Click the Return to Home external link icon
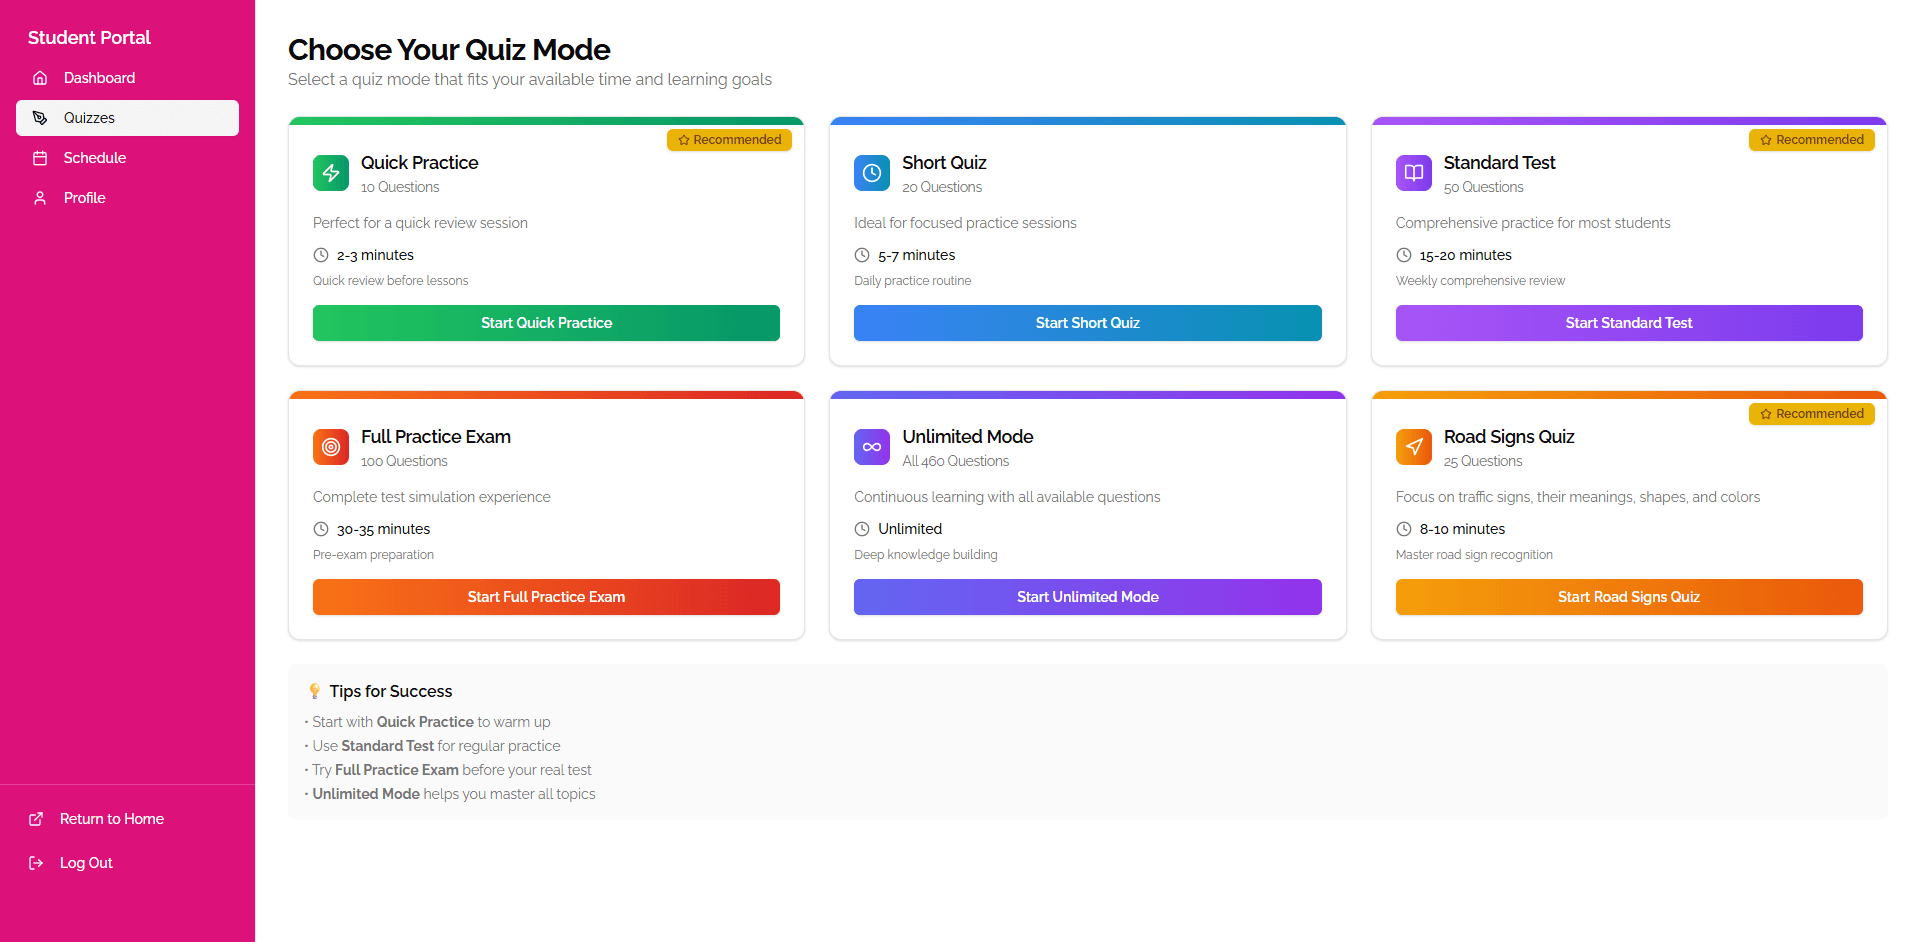 [x=36, y=818]
